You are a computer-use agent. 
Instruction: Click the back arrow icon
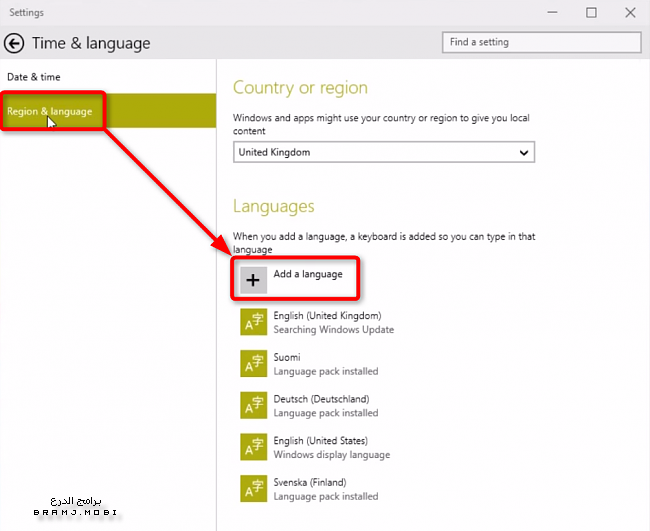click(x=14, y=43)
